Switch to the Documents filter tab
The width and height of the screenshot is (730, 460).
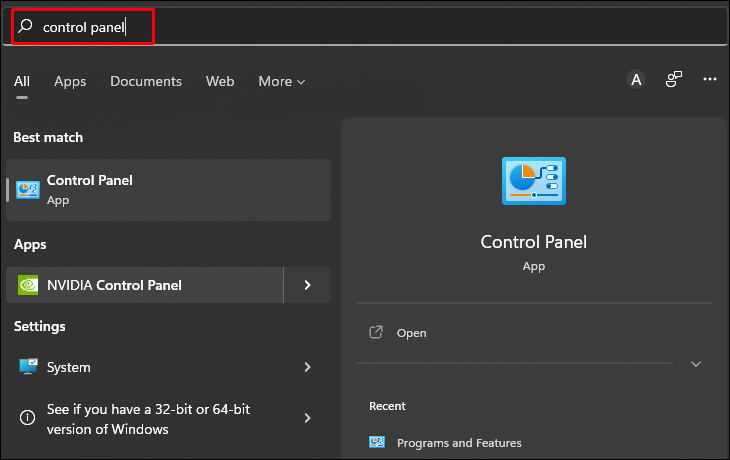click(146, 81)
